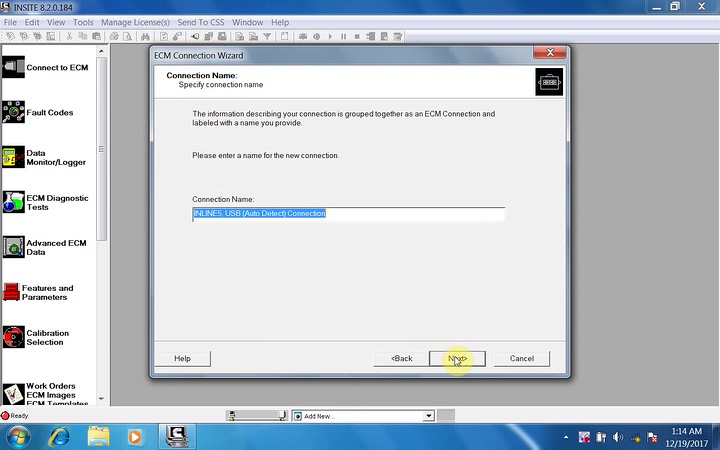The image size is (720, 450).
Task: Launch Internet Explorer from taskbar
Action: click(59, 437)
